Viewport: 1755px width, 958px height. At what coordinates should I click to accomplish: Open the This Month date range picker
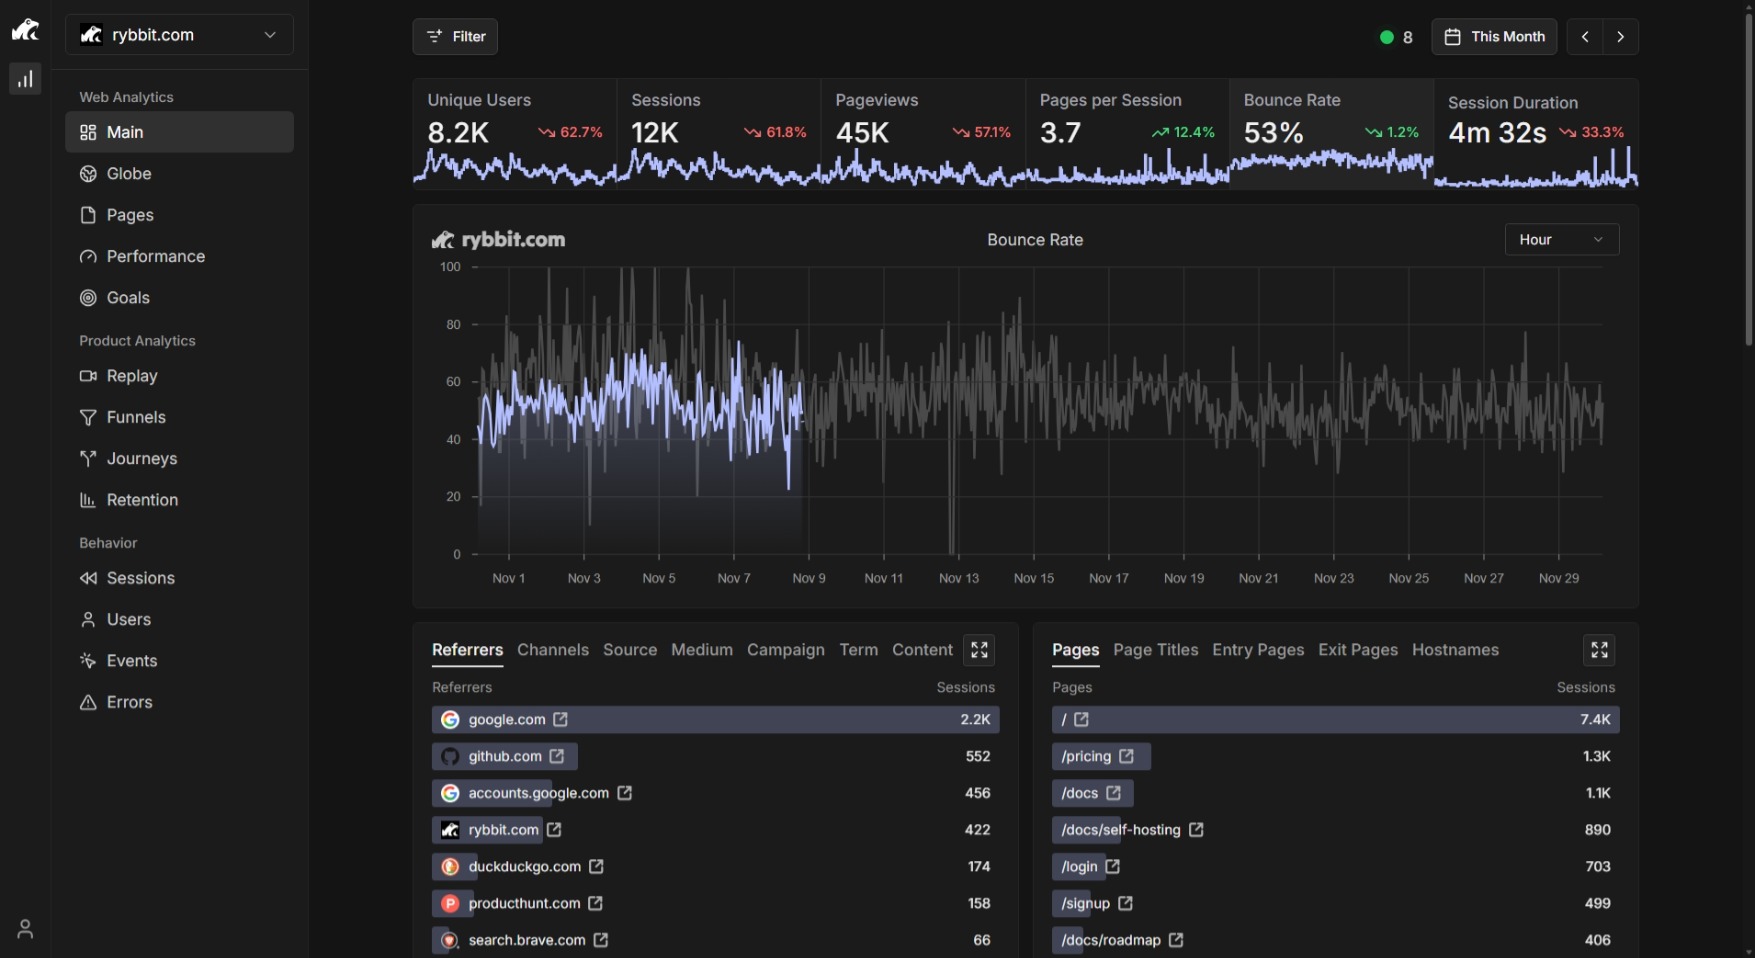tap(1494, 37)
